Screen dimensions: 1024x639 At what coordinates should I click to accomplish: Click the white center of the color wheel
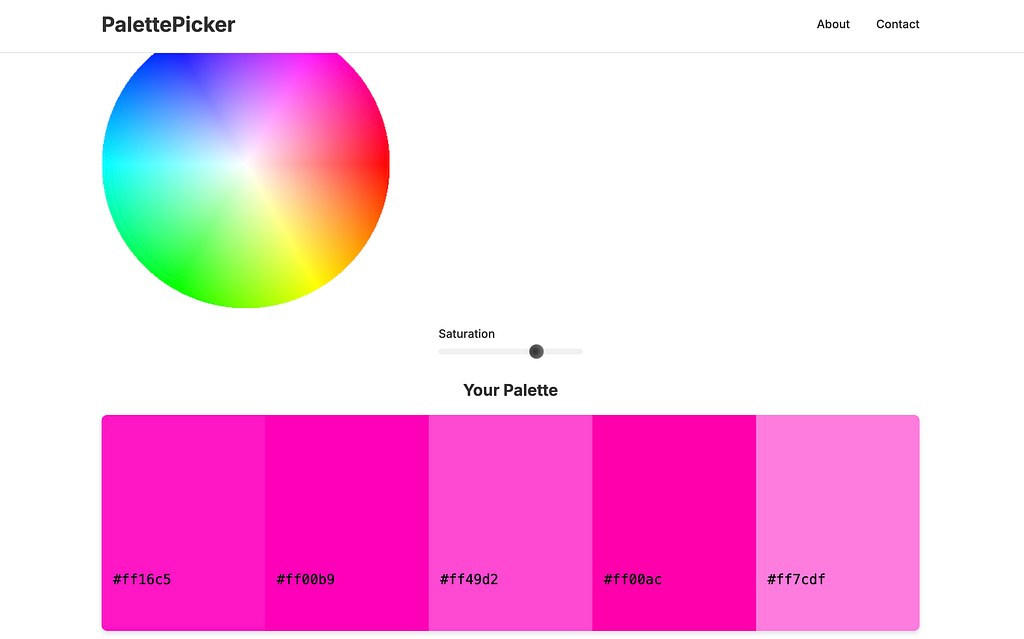pos(246,163)
